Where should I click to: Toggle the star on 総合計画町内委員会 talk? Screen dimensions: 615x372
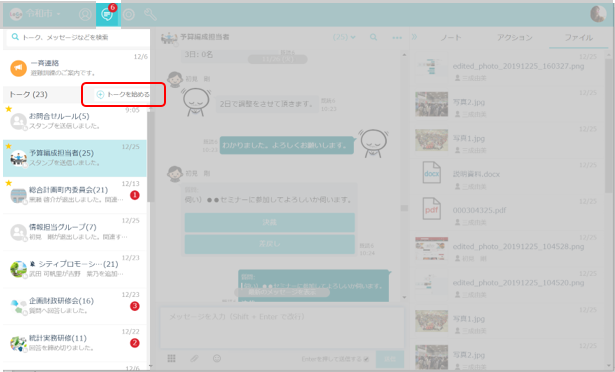pyautogui.click(x=9, y=183)
